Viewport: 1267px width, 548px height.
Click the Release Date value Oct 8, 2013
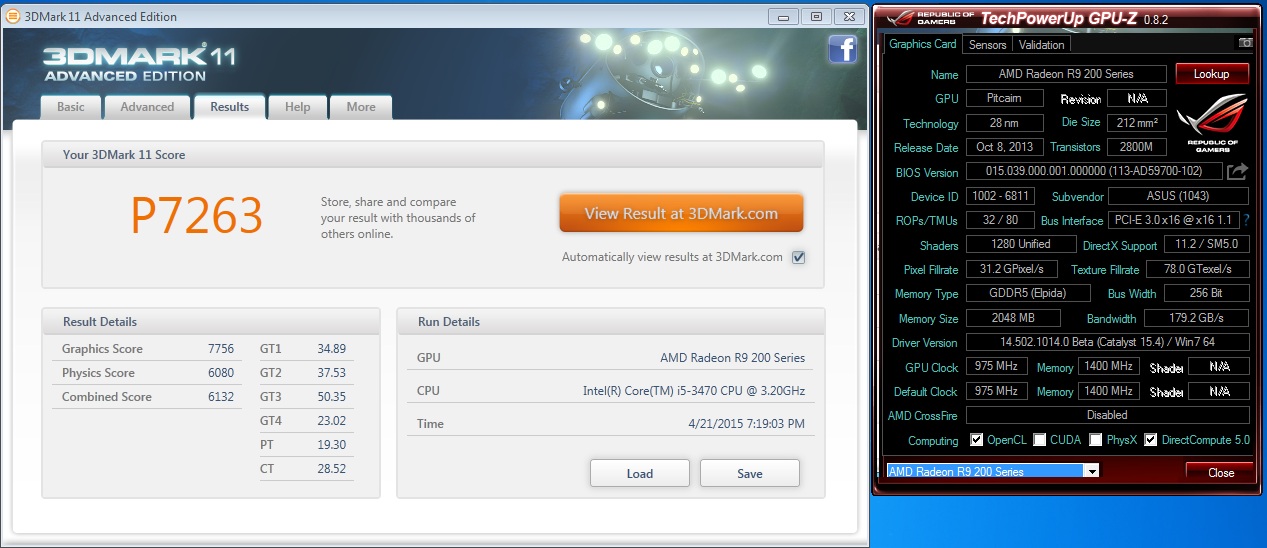click(x=1005, y=147)
